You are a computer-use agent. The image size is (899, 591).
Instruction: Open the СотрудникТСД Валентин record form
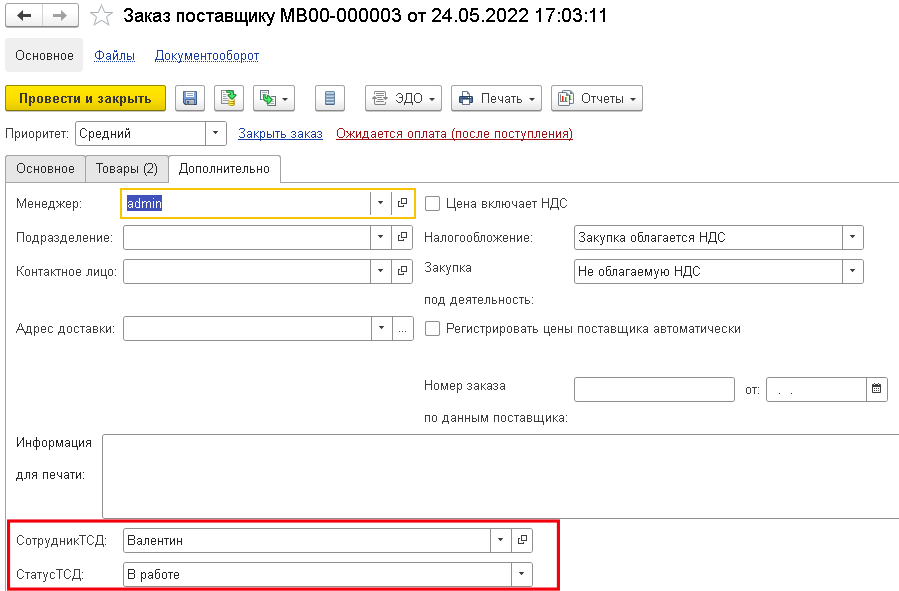pyautogui.click(x=522, y=540)
